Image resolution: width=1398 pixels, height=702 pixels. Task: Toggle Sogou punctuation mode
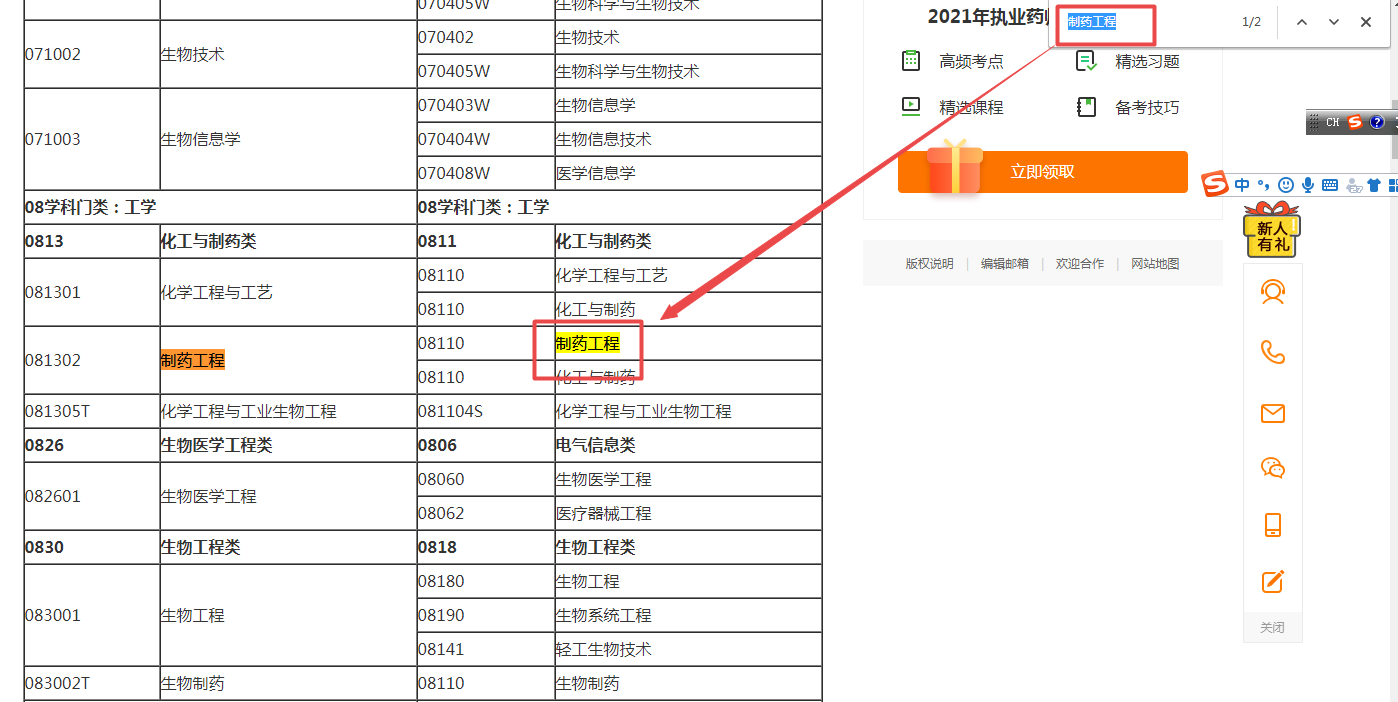1264,185
